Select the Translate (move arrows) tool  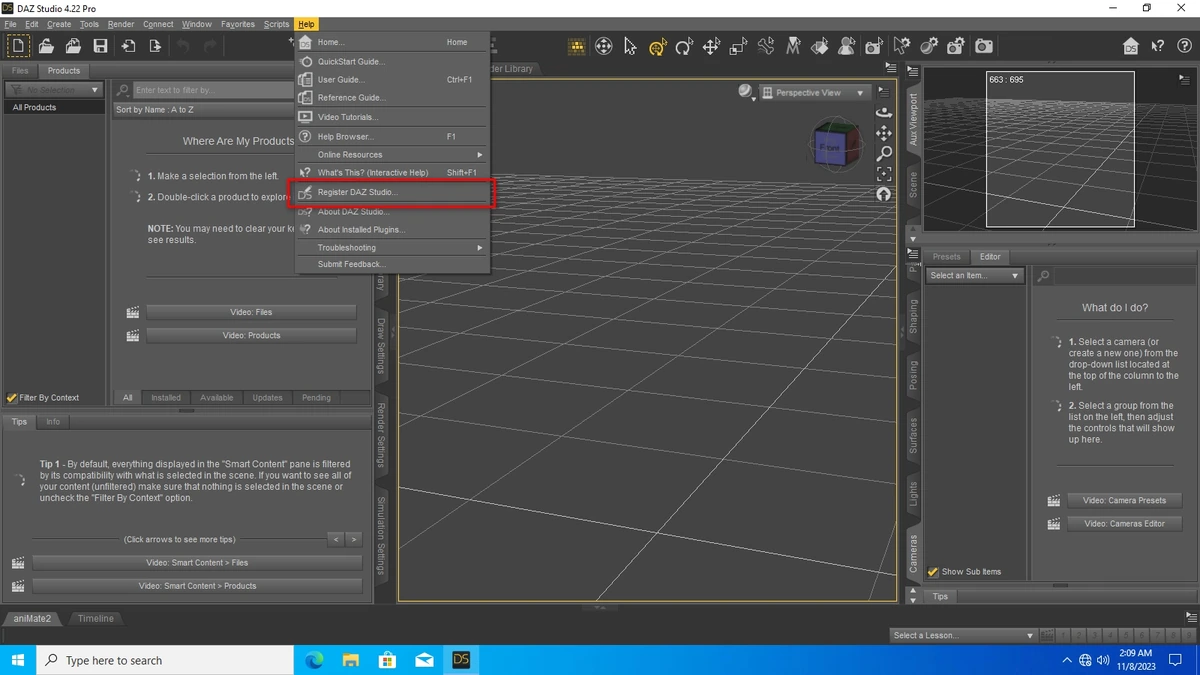pyautogui.click(x=711, y=46)
